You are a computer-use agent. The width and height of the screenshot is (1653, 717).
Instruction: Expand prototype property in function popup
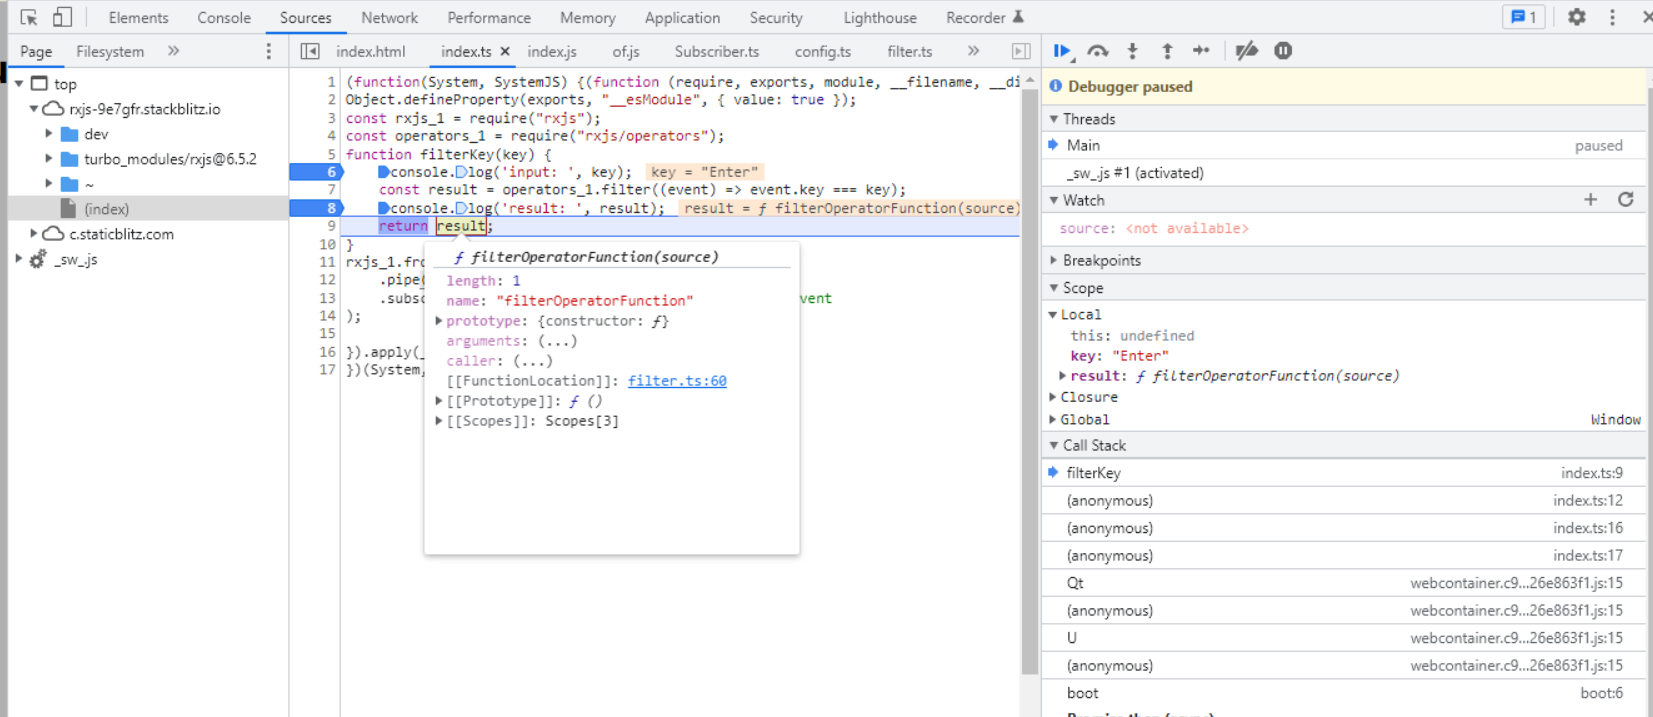point(439,321)
